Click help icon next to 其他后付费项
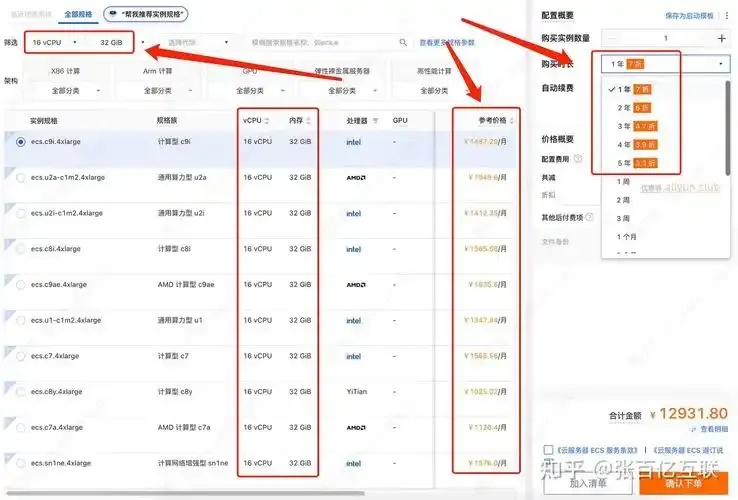 (589, 217)
